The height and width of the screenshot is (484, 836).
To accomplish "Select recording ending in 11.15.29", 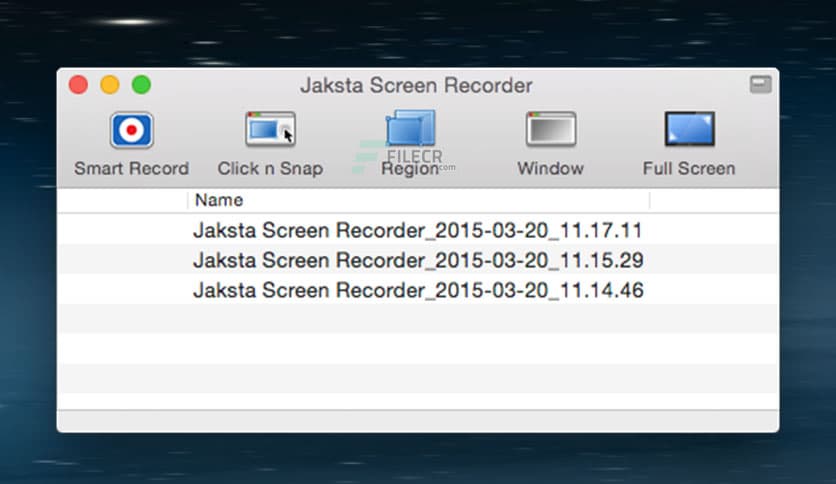I will (418, 260).
